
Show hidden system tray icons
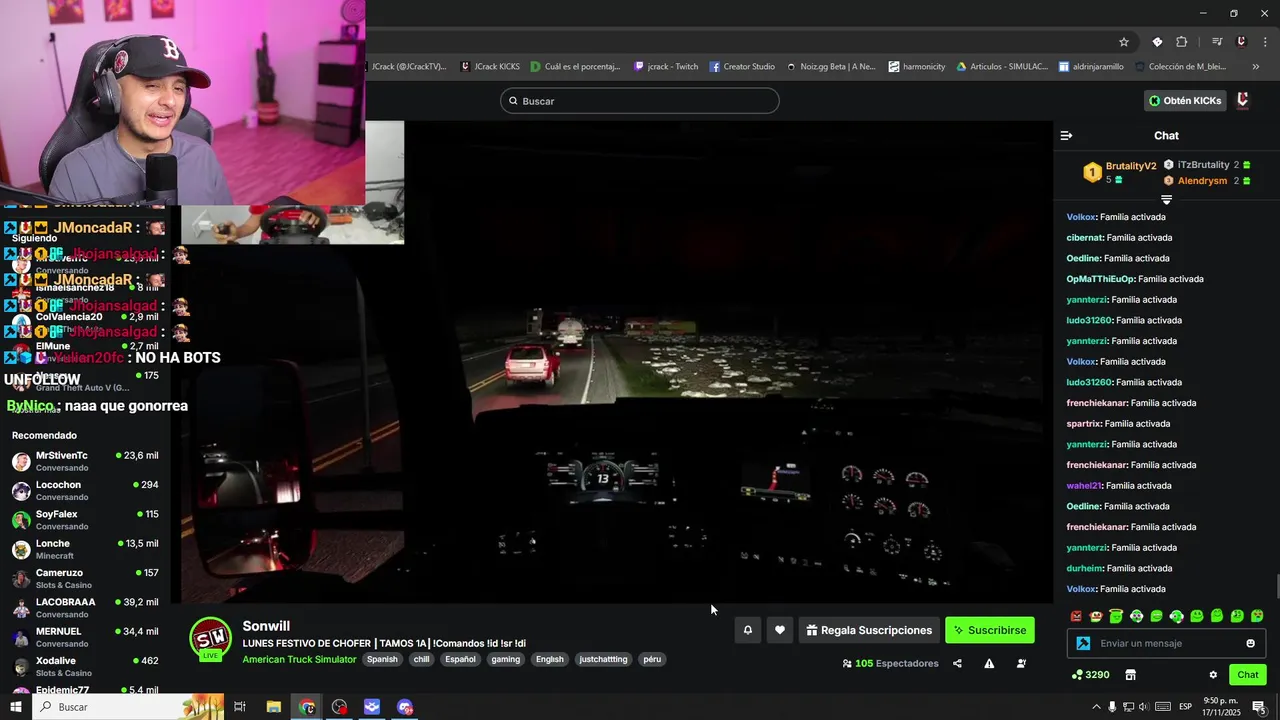pos(1096,707)
